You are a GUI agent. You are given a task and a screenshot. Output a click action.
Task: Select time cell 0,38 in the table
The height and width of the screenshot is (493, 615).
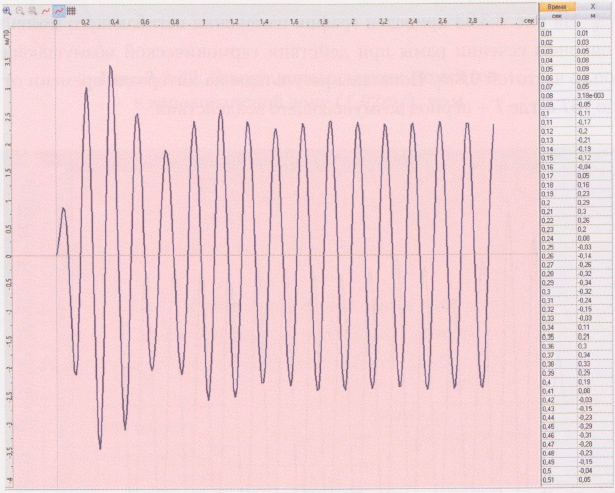(x=558, y=364)
